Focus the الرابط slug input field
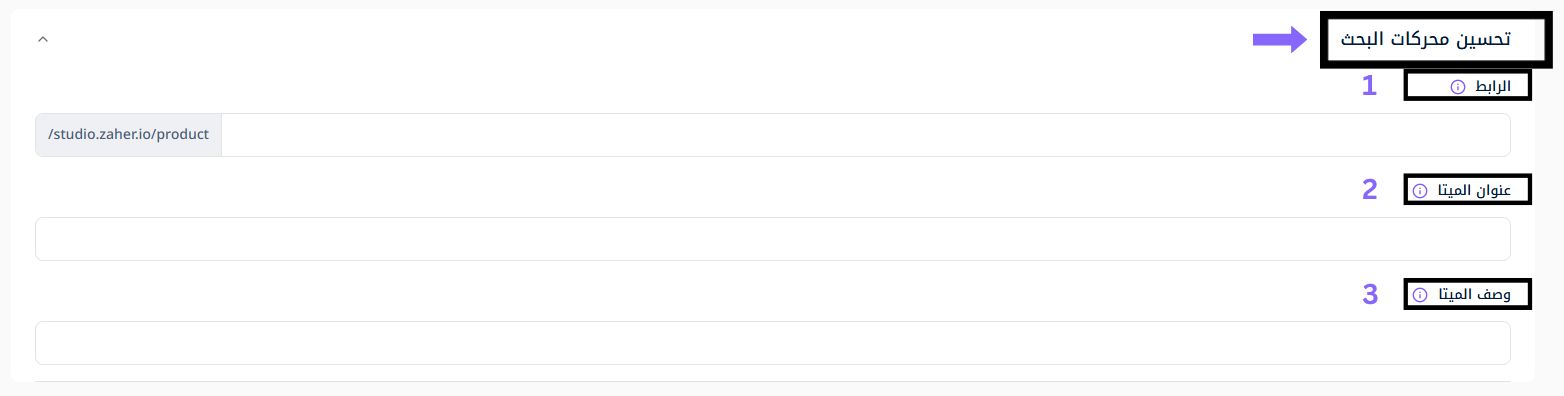1564x396 pixels. [x=865, y=135]
